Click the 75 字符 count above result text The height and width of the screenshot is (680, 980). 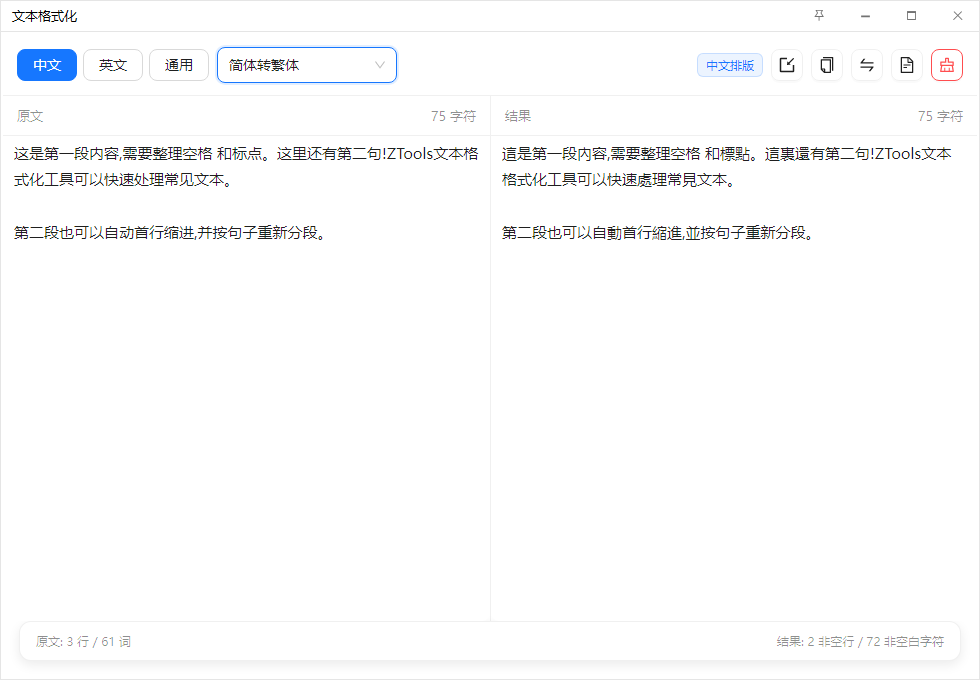tap(941, 116)
